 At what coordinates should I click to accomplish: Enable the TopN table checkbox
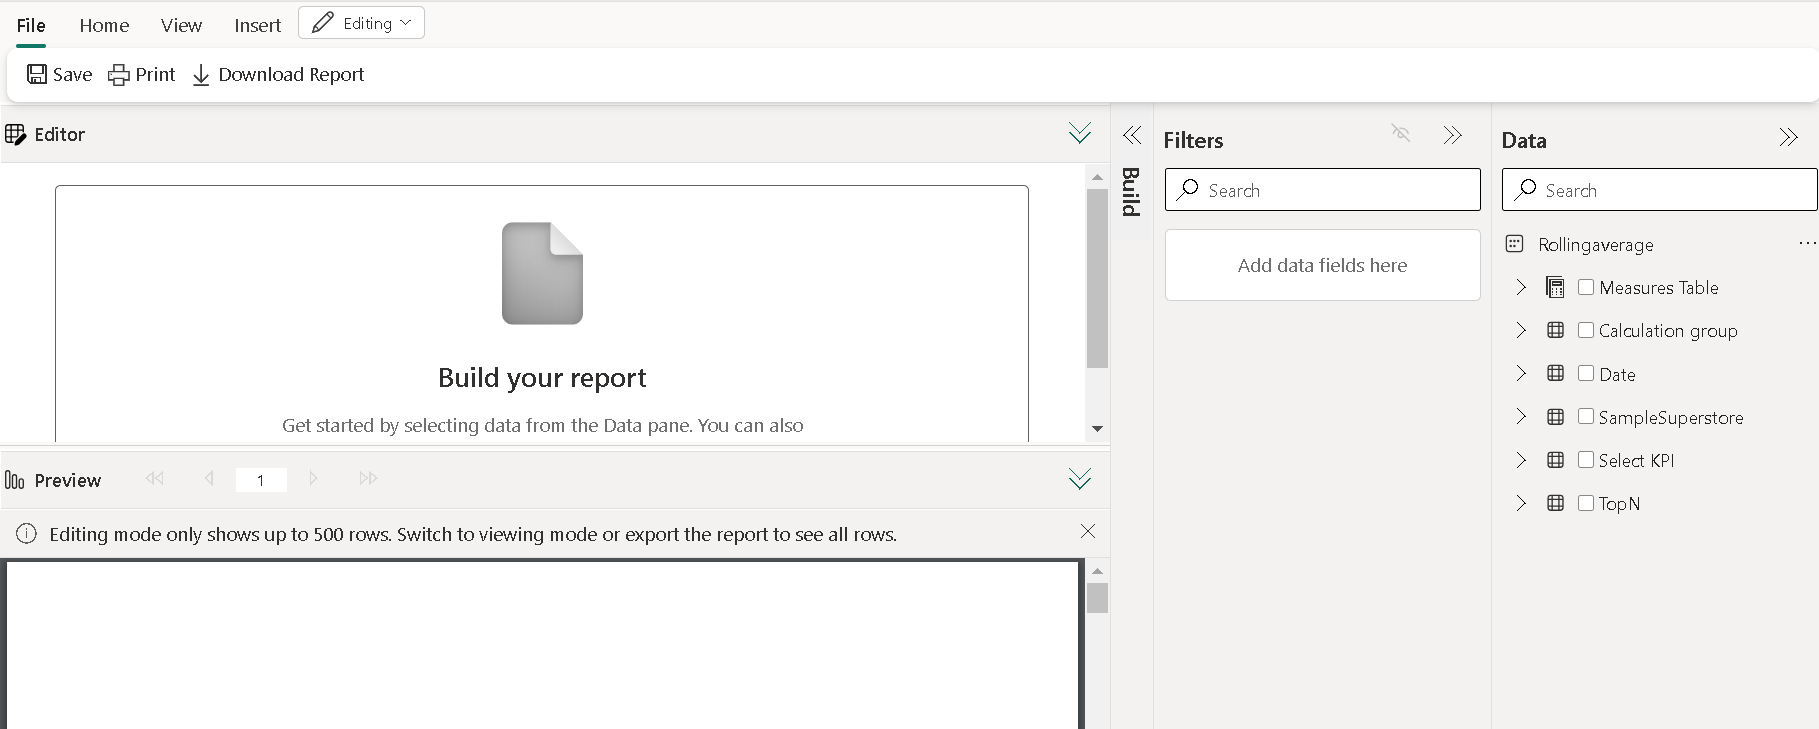click(x=1586, y=503)
